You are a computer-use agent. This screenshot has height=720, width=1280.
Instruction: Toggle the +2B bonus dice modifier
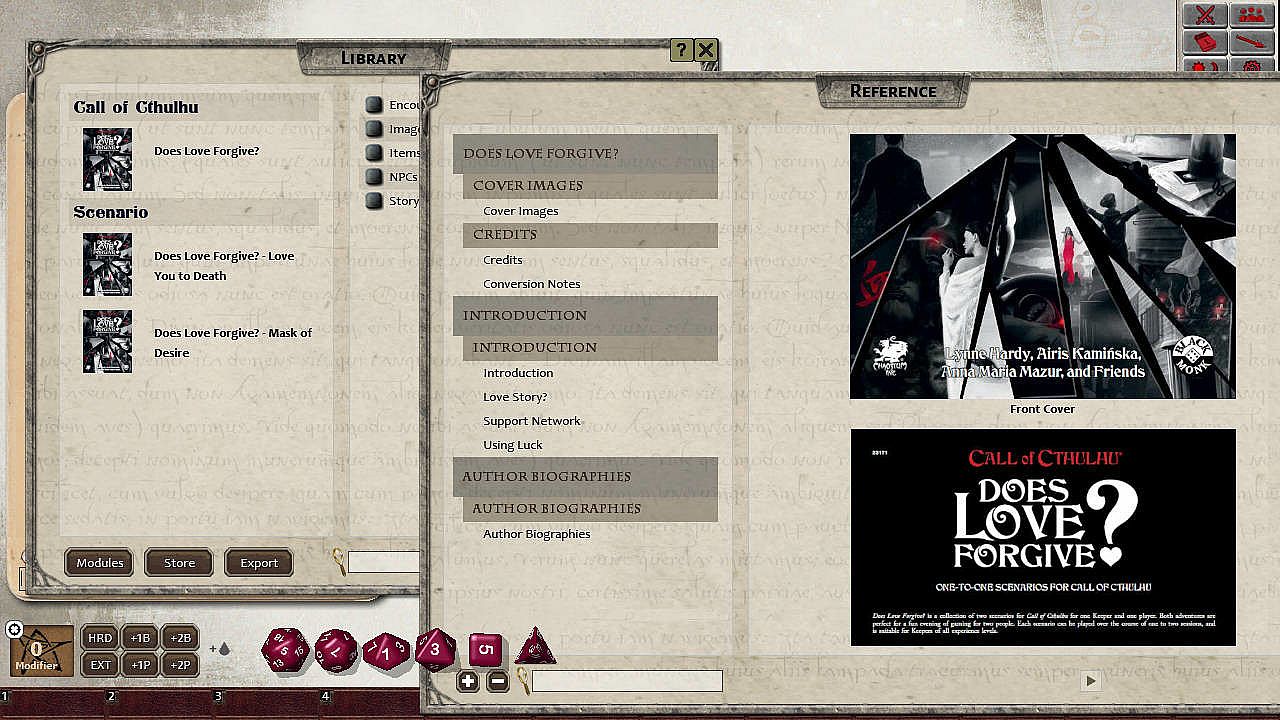tap(181, 638)
